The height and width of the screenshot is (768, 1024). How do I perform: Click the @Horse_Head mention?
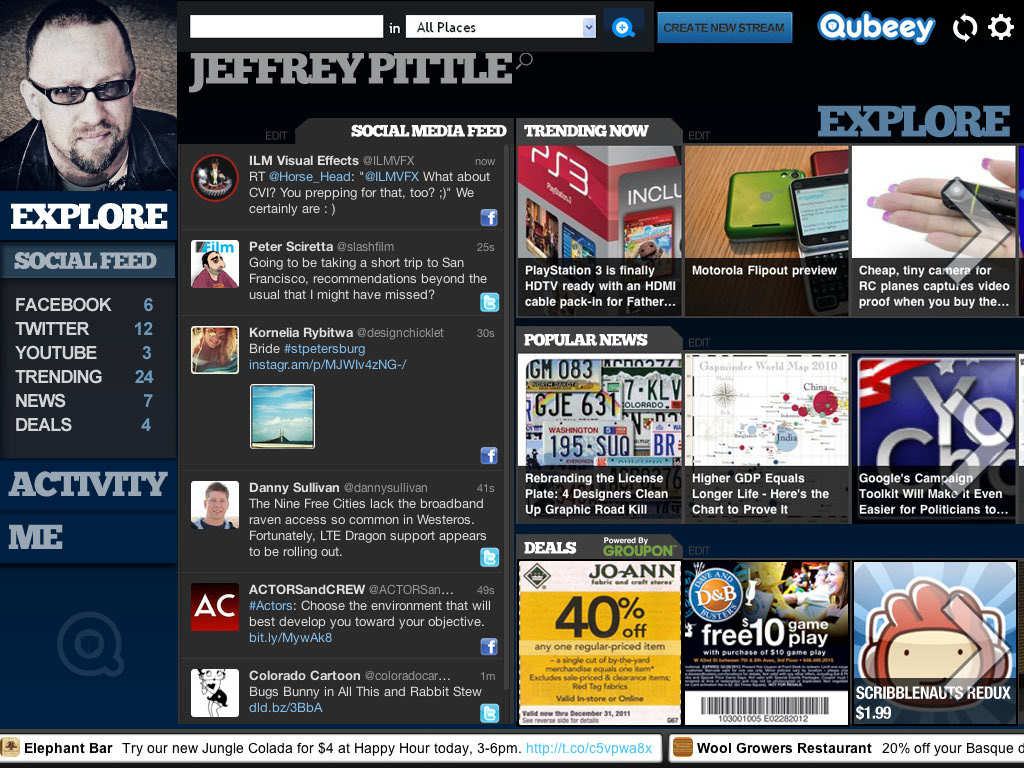click(310, 176)
